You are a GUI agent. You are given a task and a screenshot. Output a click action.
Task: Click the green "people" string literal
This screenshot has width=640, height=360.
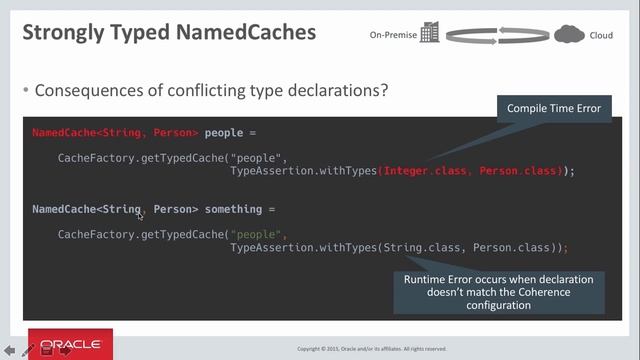pos(256,235)
